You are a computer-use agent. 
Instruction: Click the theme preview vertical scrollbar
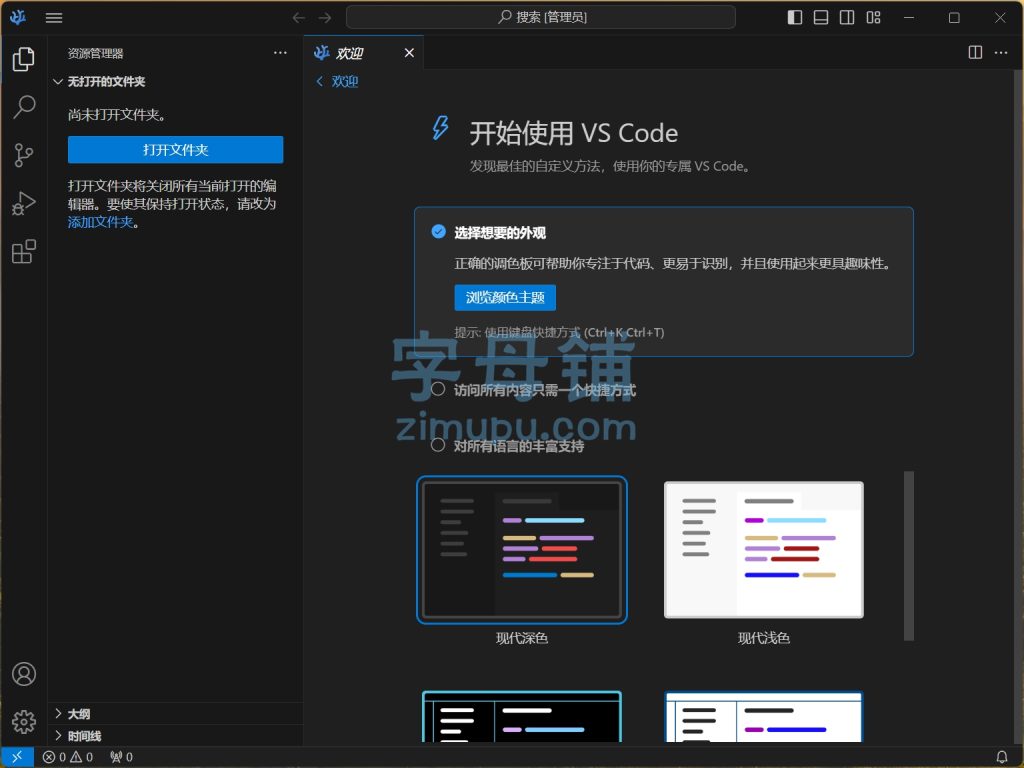(908, 556)
